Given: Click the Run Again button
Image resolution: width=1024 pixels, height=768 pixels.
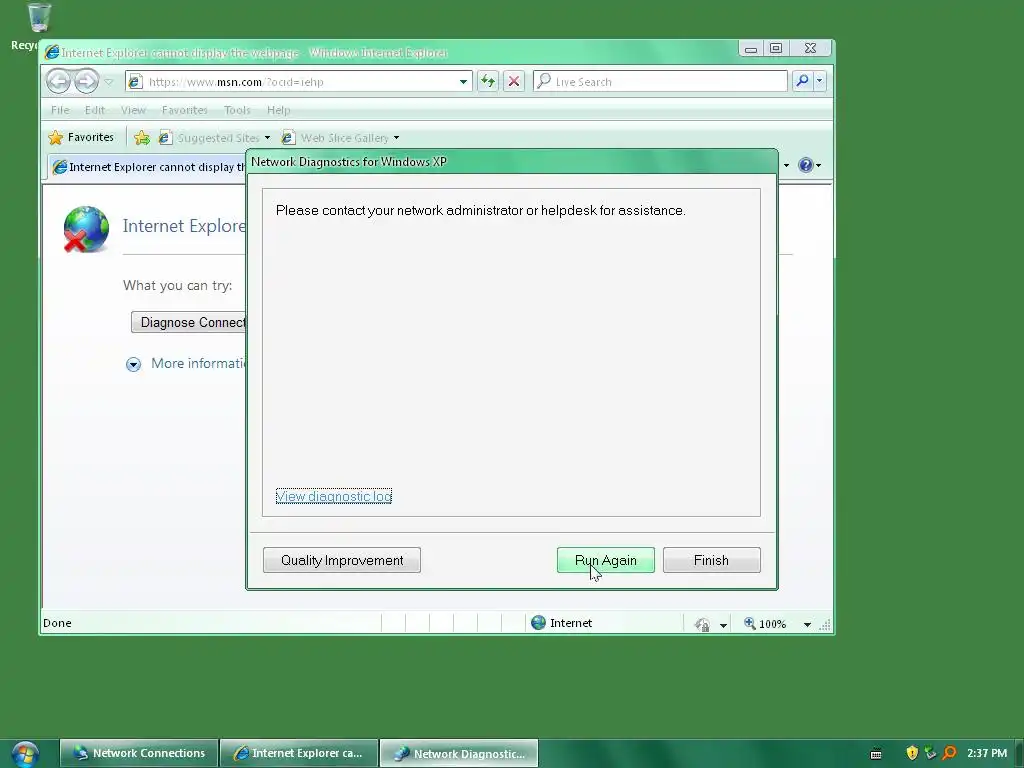Looking at the screenshot, I should (x=605, y=560).
